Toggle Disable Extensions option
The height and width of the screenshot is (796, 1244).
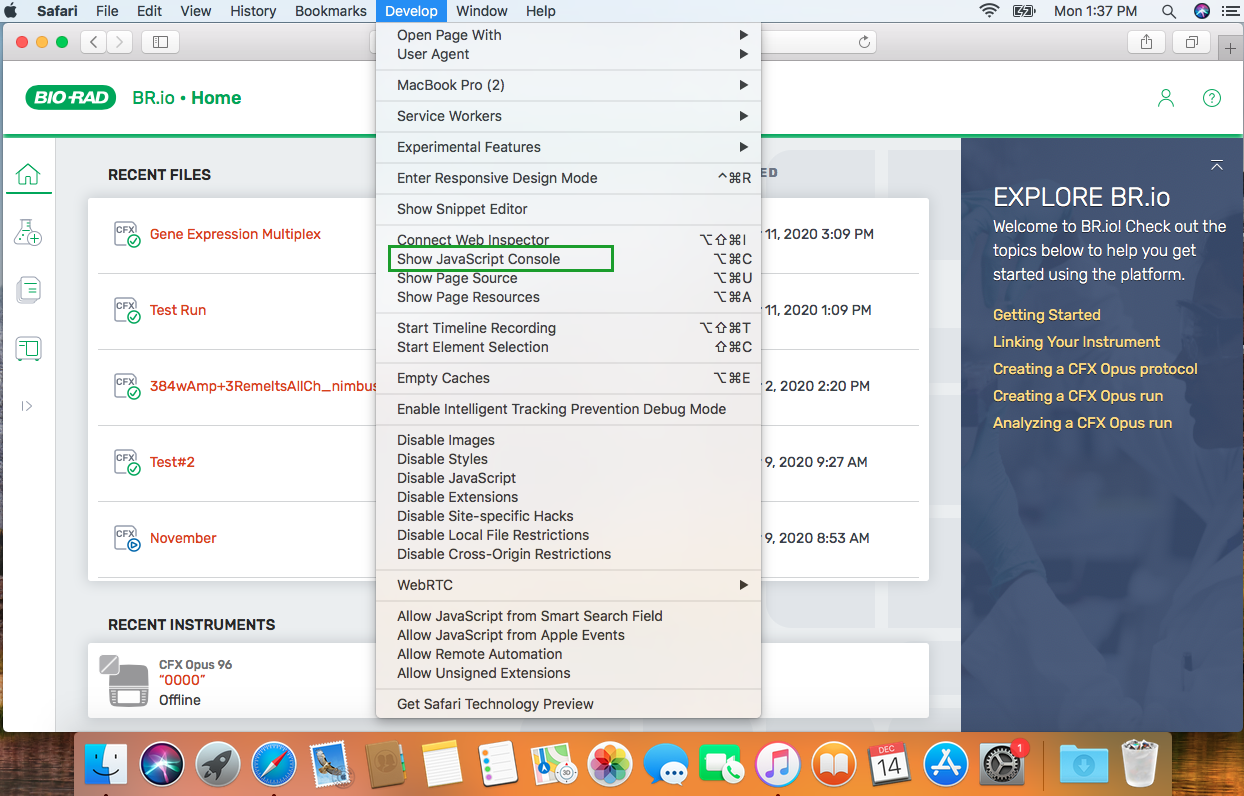point(568,497)
